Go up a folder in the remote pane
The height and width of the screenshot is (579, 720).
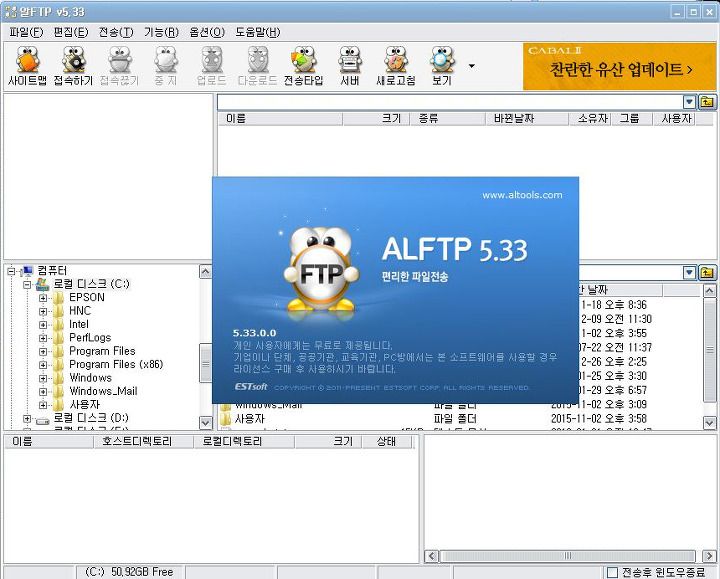pyautogui.click(x=707, y=102)
